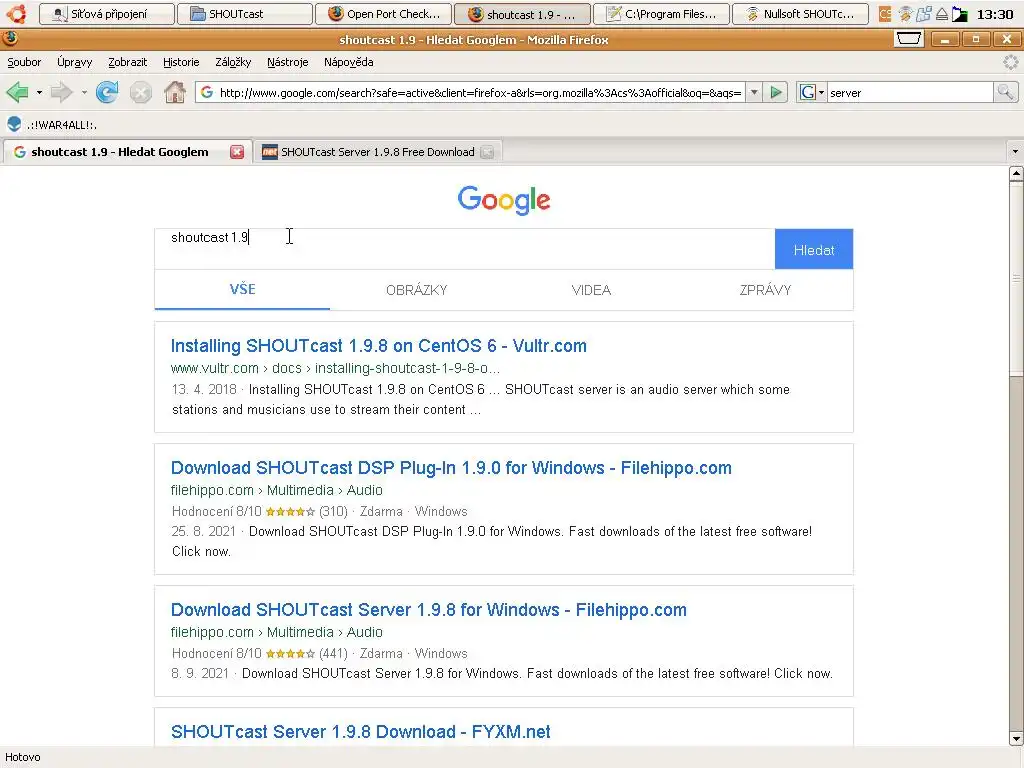Go back with the green Back arrow
The height and width of the screenshot is (768, 1024).
point(18,93)
